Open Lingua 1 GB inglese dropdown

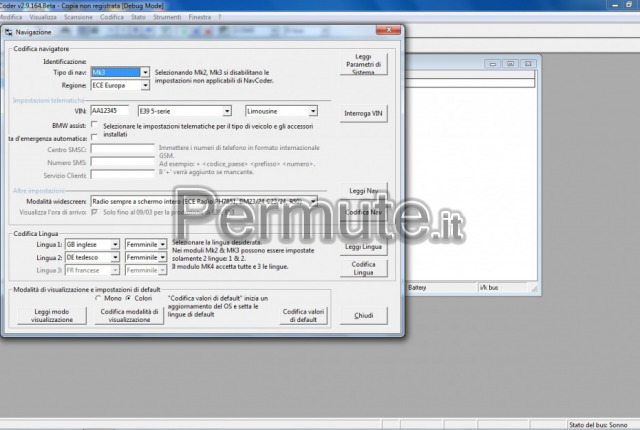115,244
